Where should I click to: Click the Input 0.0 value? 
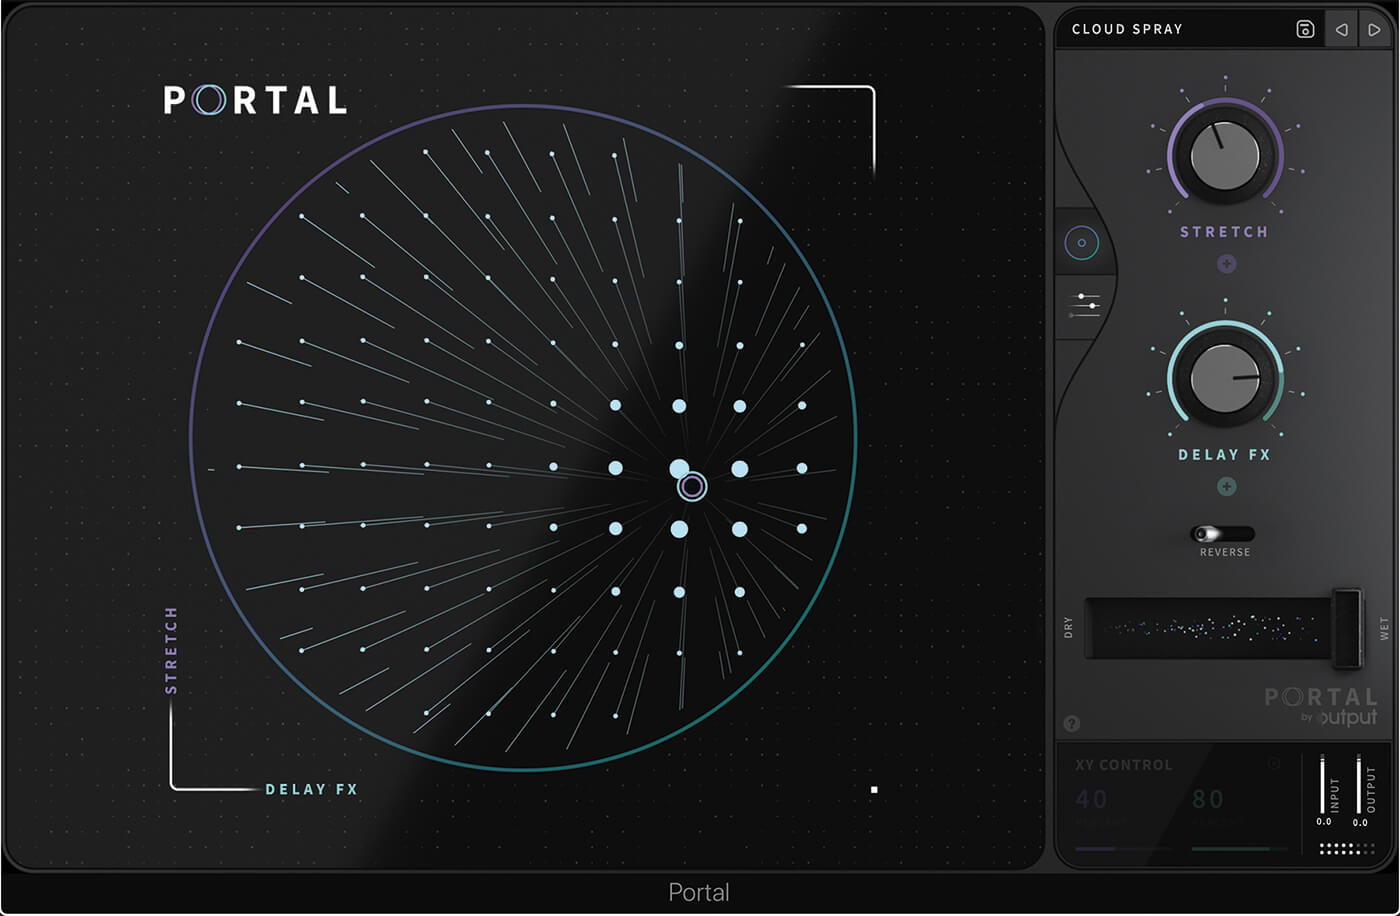(x=1324, y=822)
